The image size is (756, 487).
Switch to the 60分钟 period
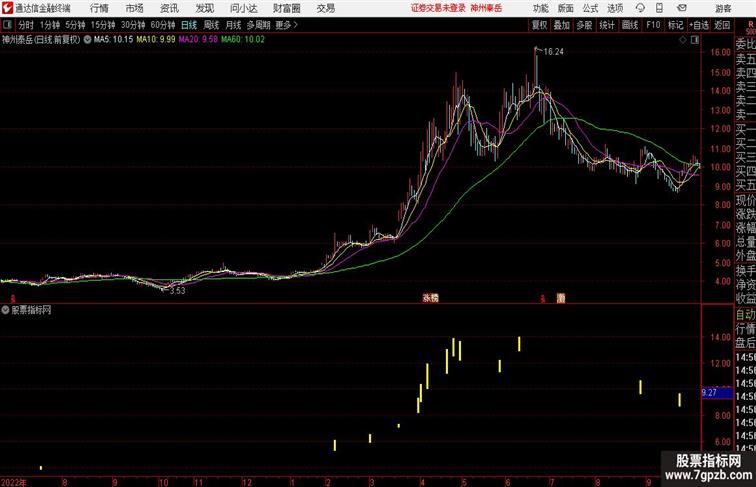pyautogui.click(x=163, y=25)
